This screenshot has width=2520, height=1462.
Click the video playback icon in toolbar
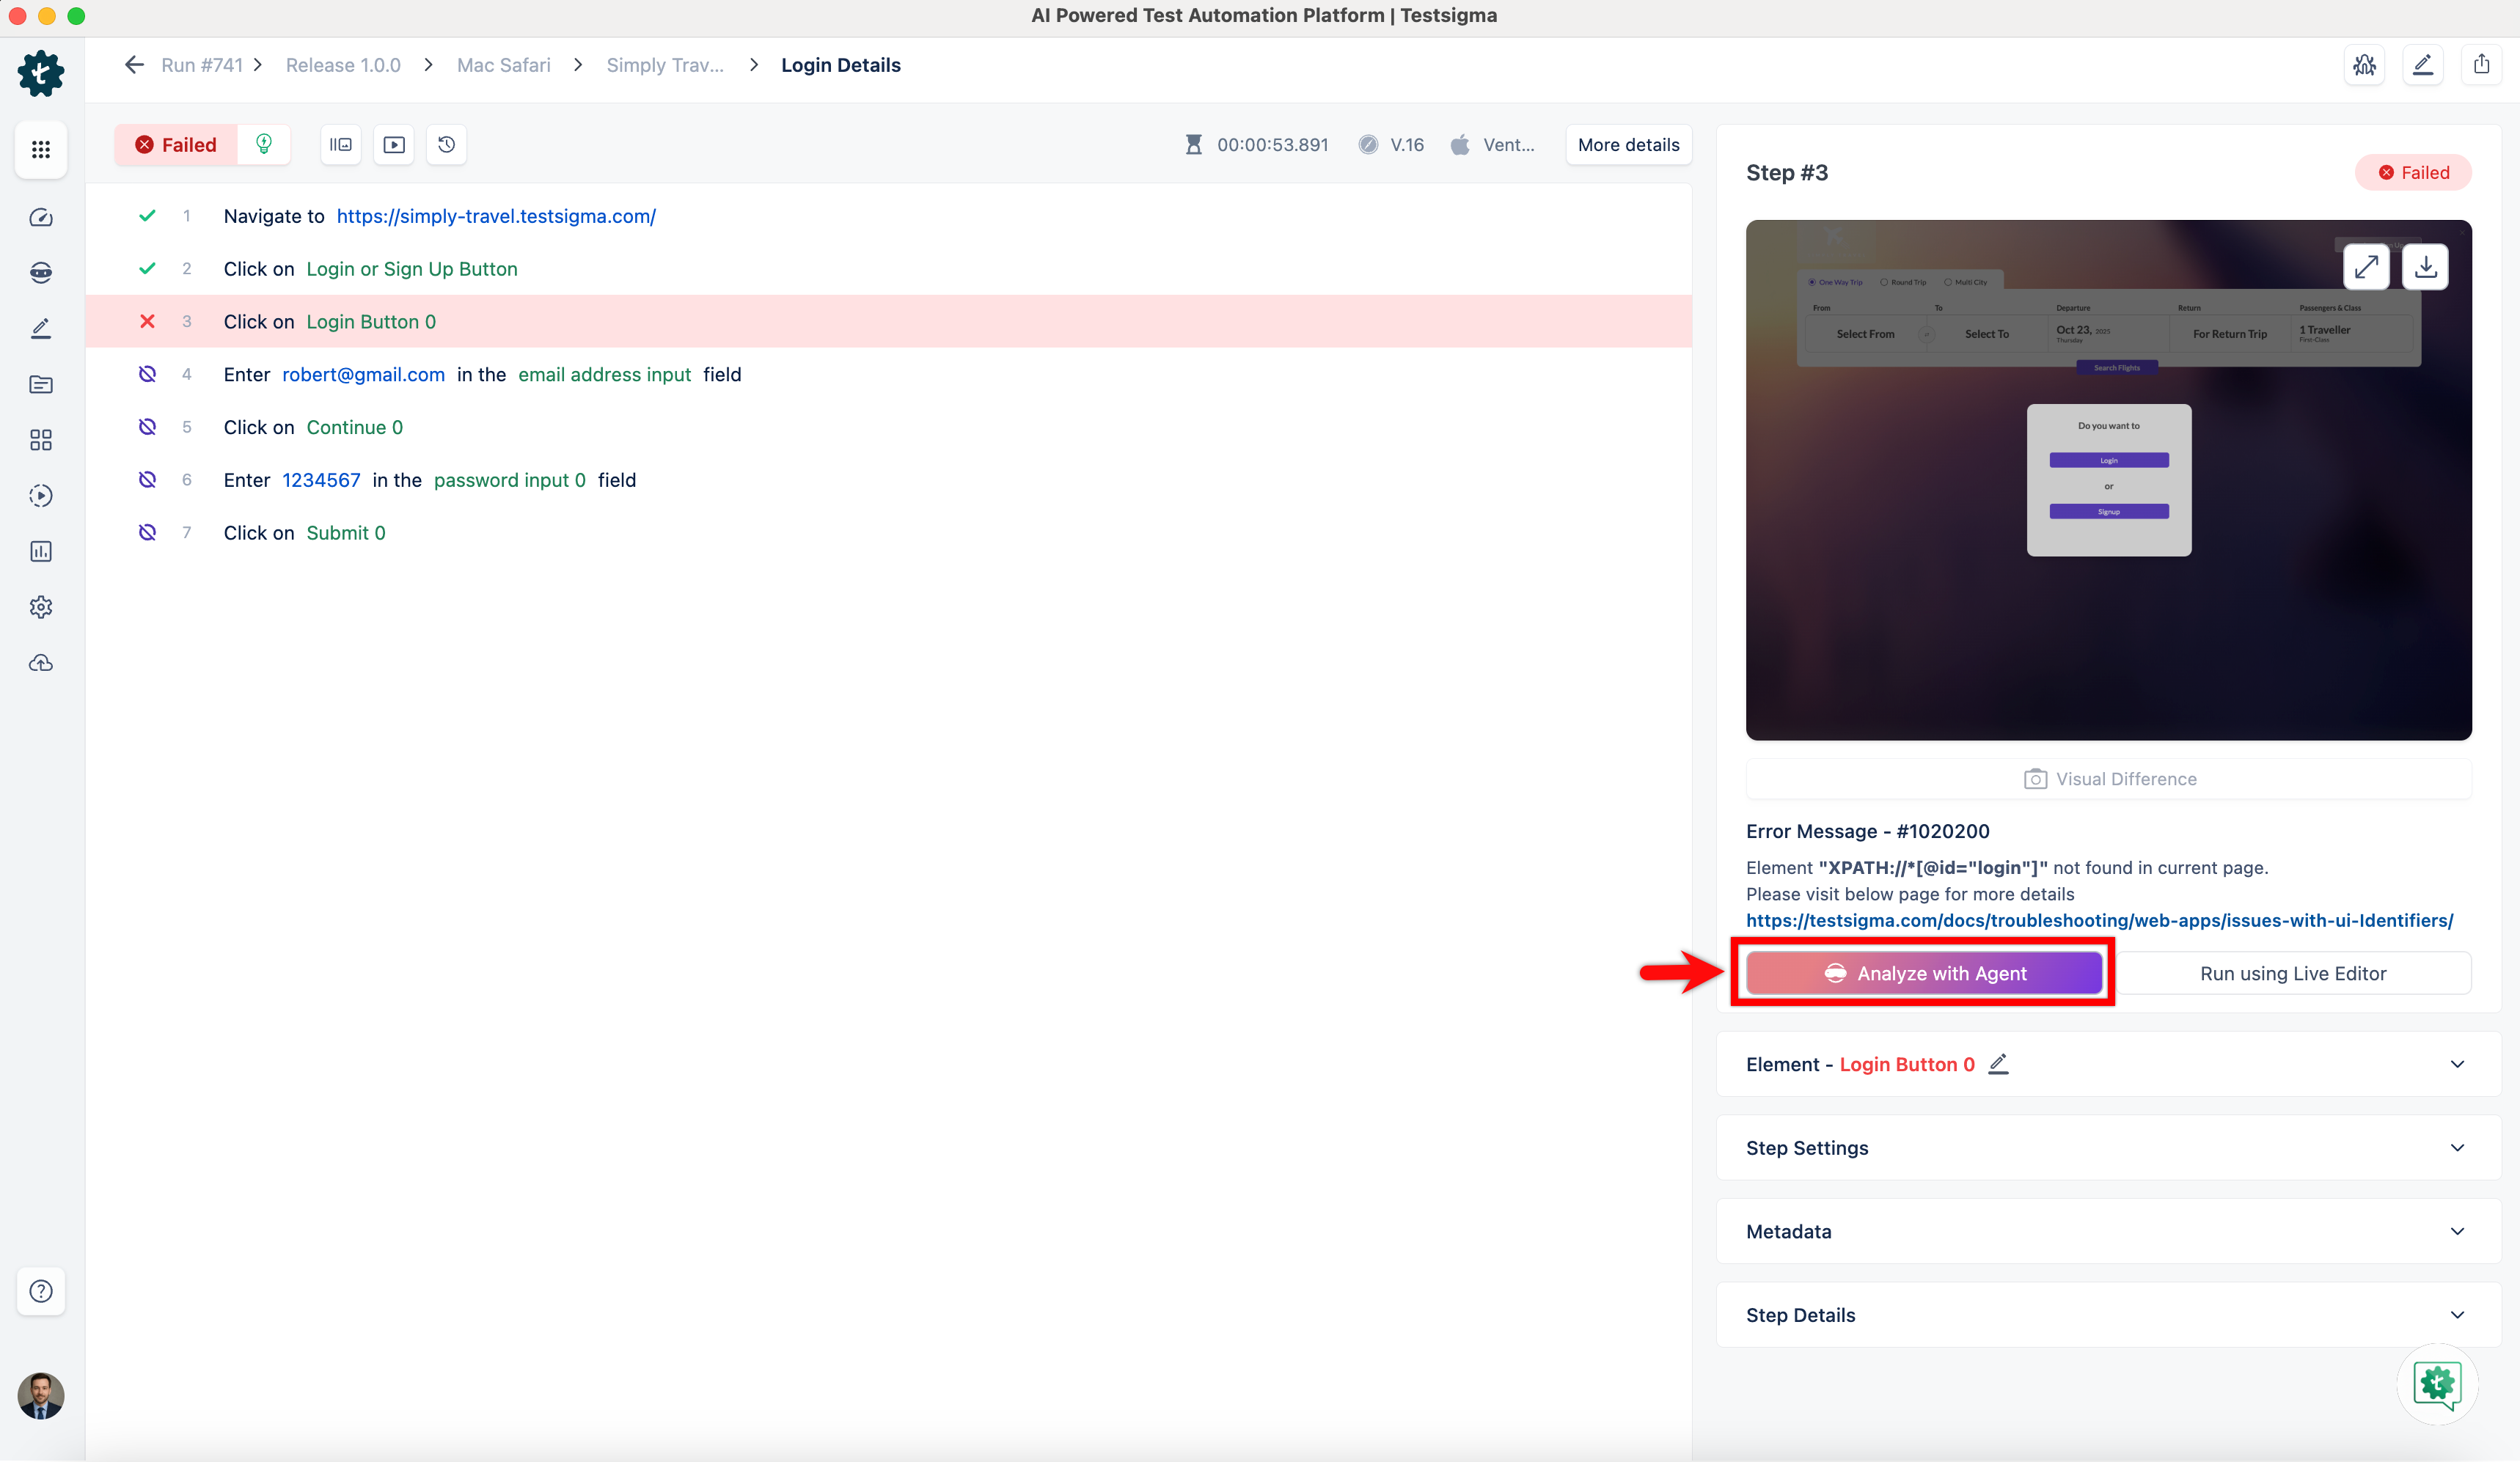(x=394, y=145)
